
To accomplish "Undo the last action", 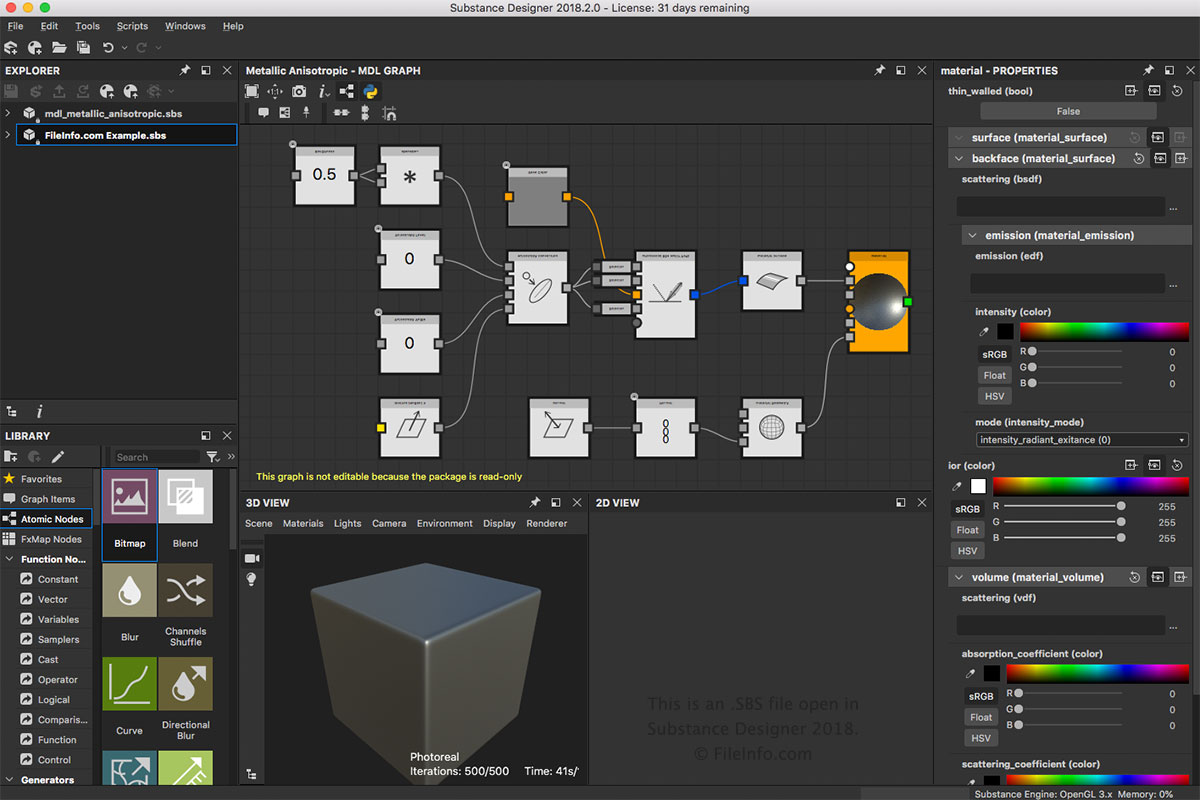I will (108, 47).
